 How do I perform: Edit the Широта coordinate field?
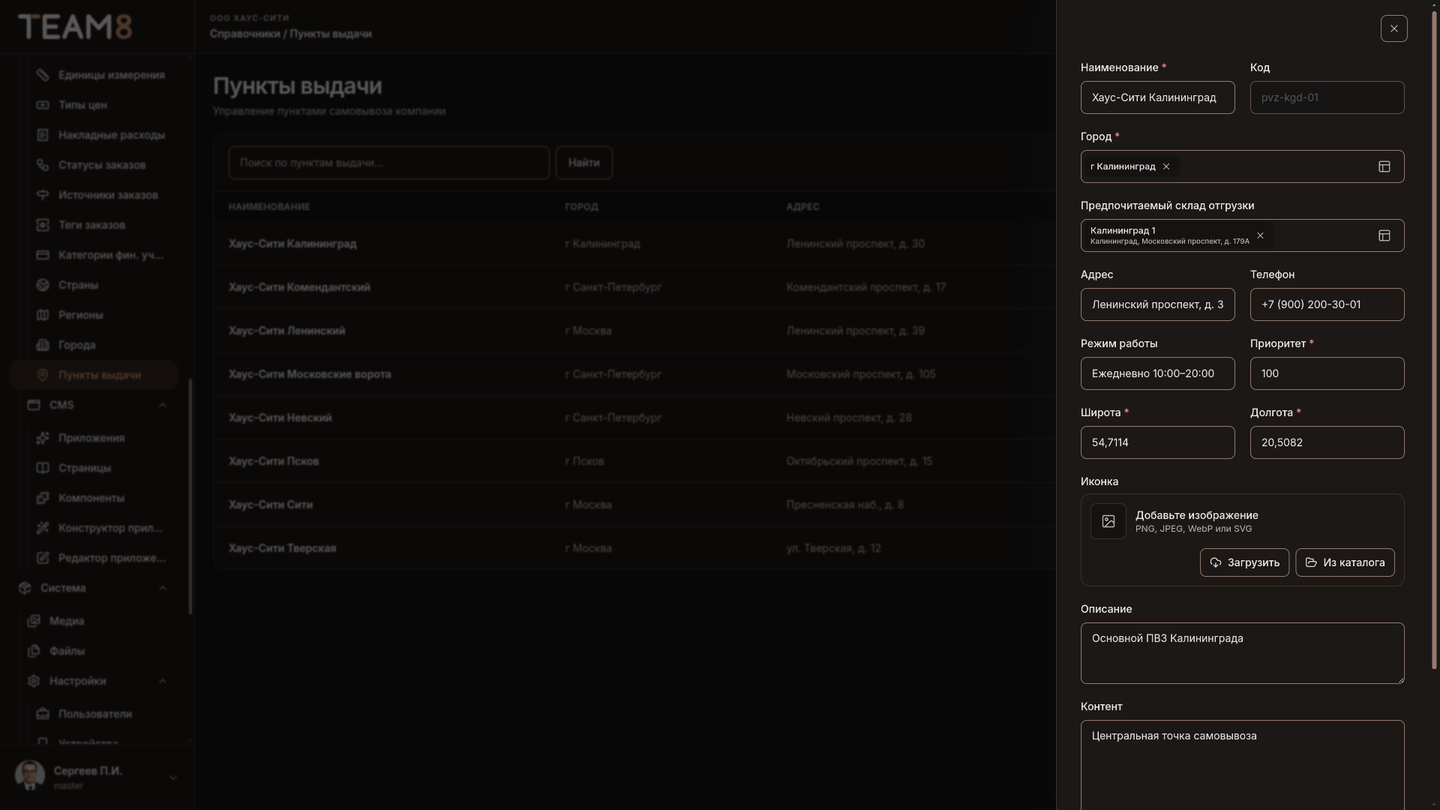click(x=1157, y=443)
